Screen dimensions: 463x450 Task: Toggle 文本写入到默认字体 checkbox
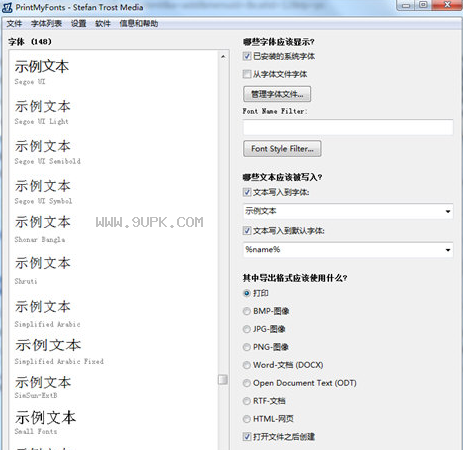point(247,230)
